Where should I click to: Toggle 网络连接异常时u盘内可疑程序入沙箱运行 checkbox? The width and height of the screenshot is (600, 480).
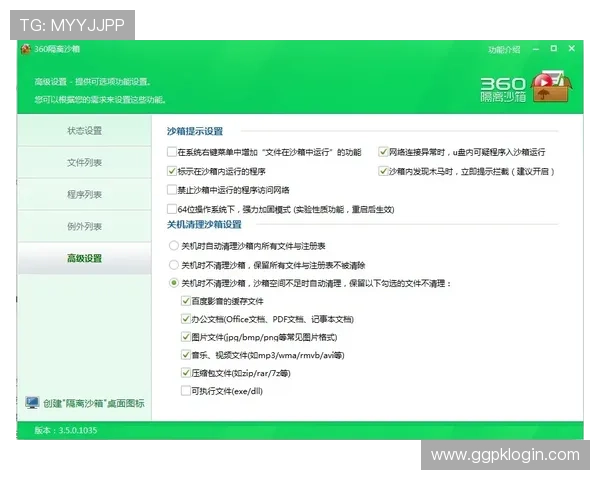pos(383,152)
